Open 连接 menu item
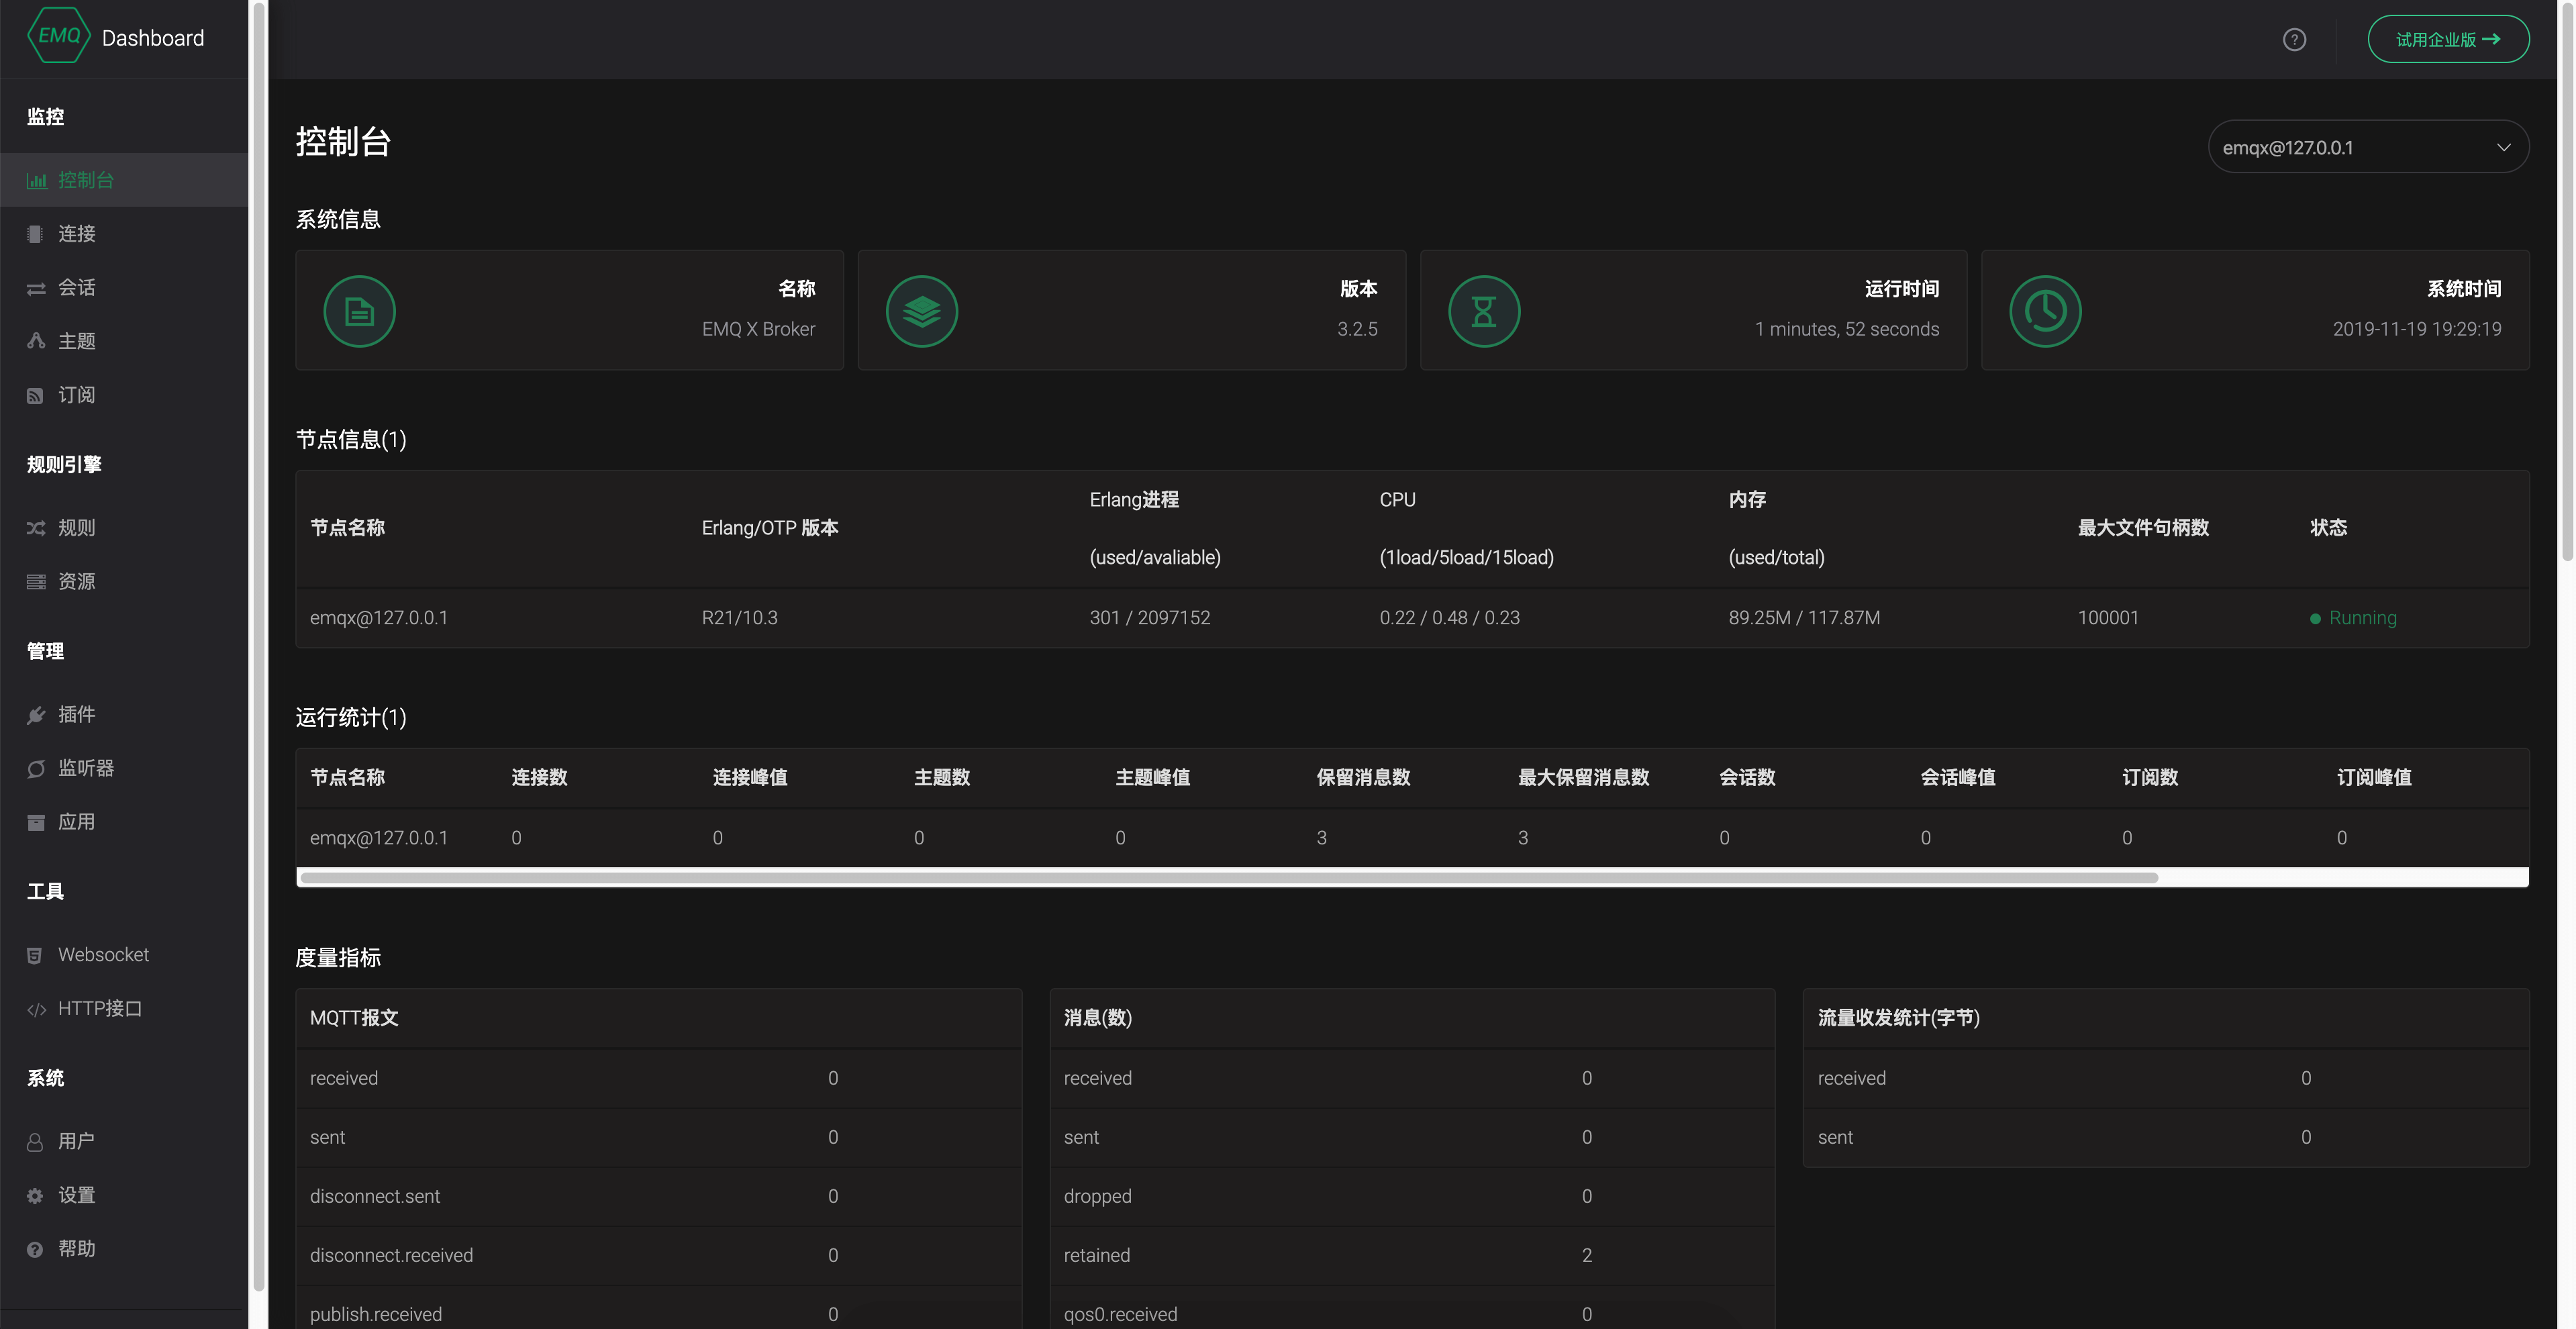This screenshot has height=1329, width=2576. tap(124, 234)
